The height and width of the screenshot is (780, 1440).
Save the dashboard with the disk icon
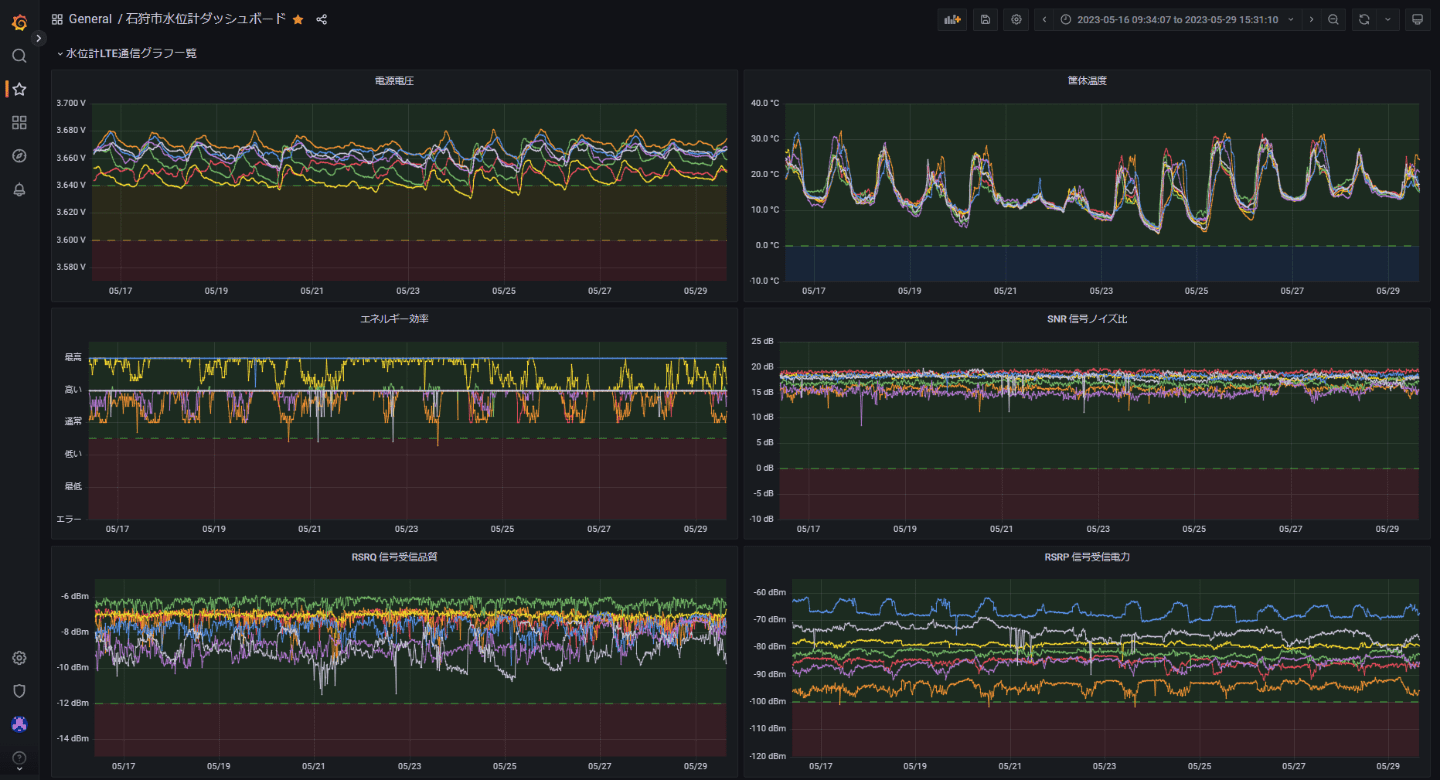tap(985, 19)
